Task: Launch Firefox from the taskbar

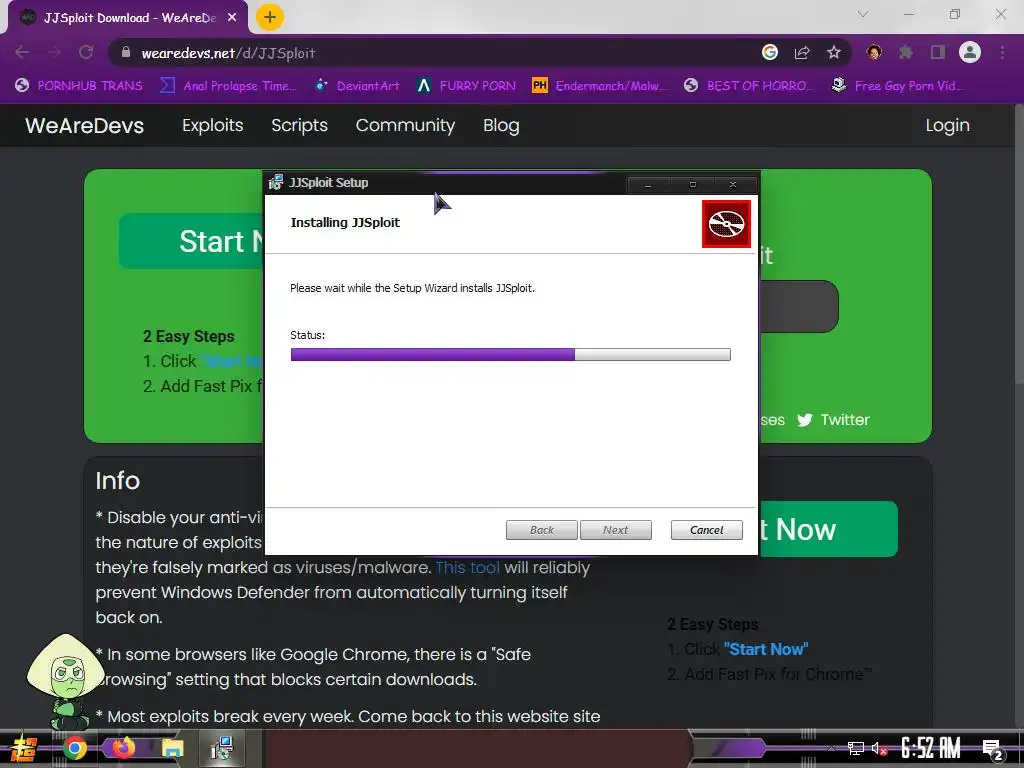Action: click(123, 748)
